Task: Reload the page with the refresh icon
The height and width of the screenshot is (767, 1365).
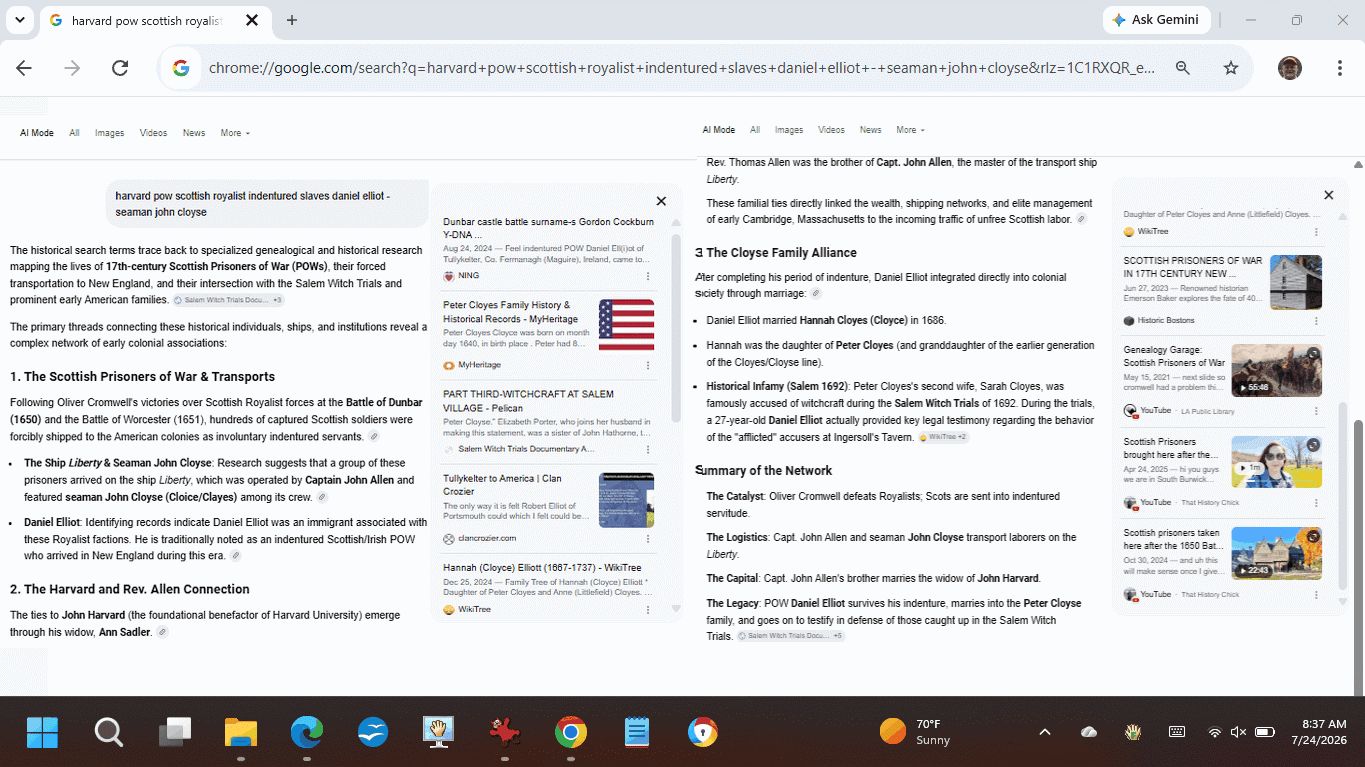Action: pos(120,68)
